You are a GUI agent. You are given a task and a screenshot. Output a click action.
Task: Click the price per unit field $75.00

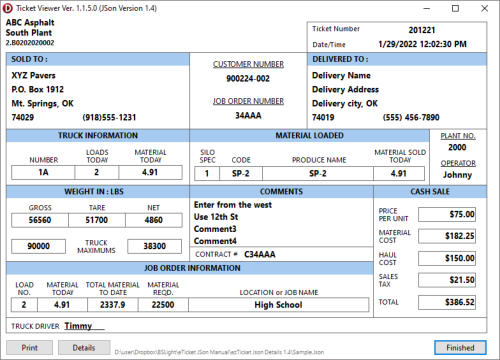pyautogui.click(x=447, y=214)
